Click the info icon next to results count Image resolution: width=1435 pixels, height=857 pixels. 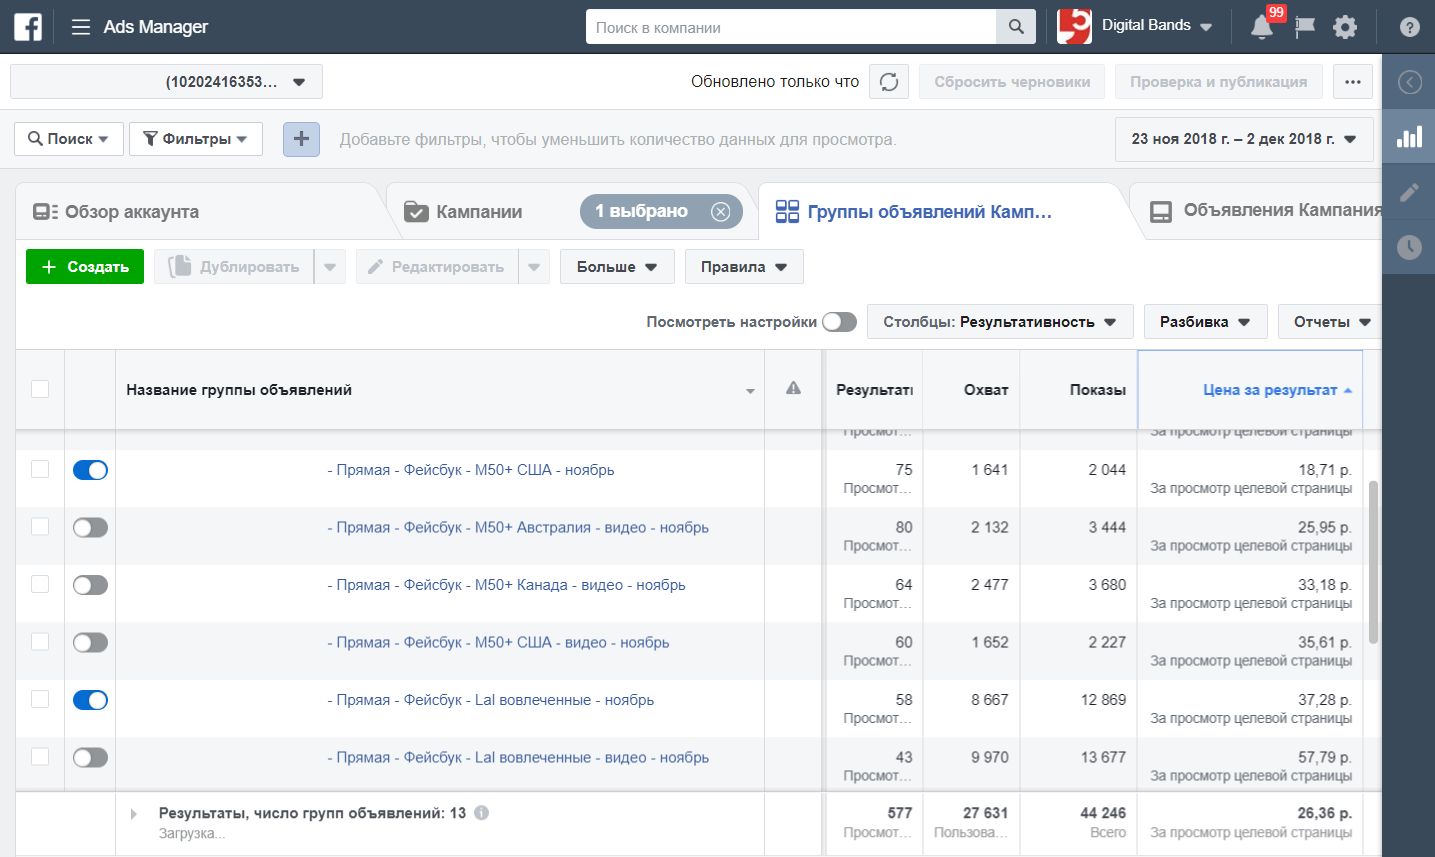tap(481, 813)
